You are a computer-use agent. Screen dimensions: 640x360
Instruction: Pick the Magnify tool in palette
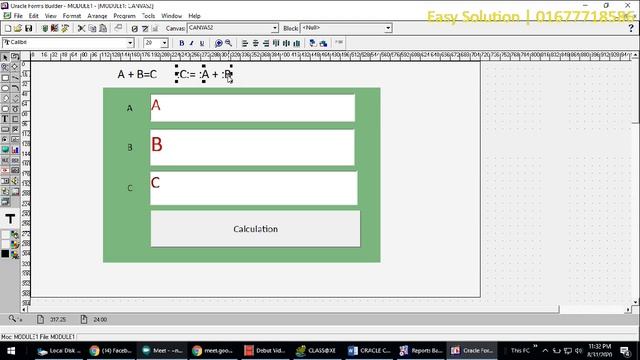[x=5, y=67]
